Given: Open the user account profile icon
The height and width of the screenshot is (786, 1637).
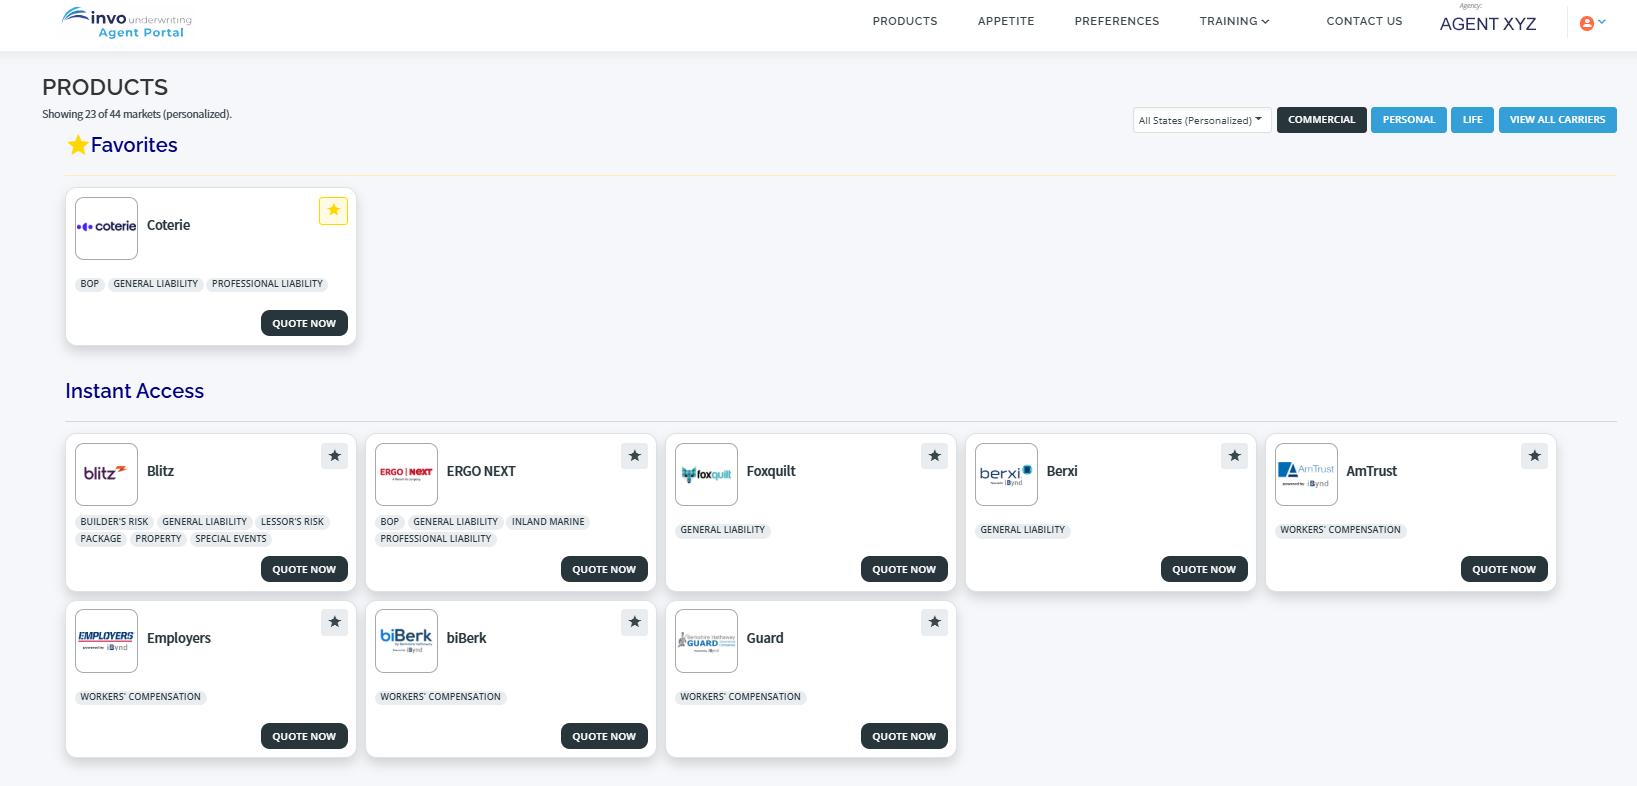Looking at the screenshot, I should tap(1587, 23).
